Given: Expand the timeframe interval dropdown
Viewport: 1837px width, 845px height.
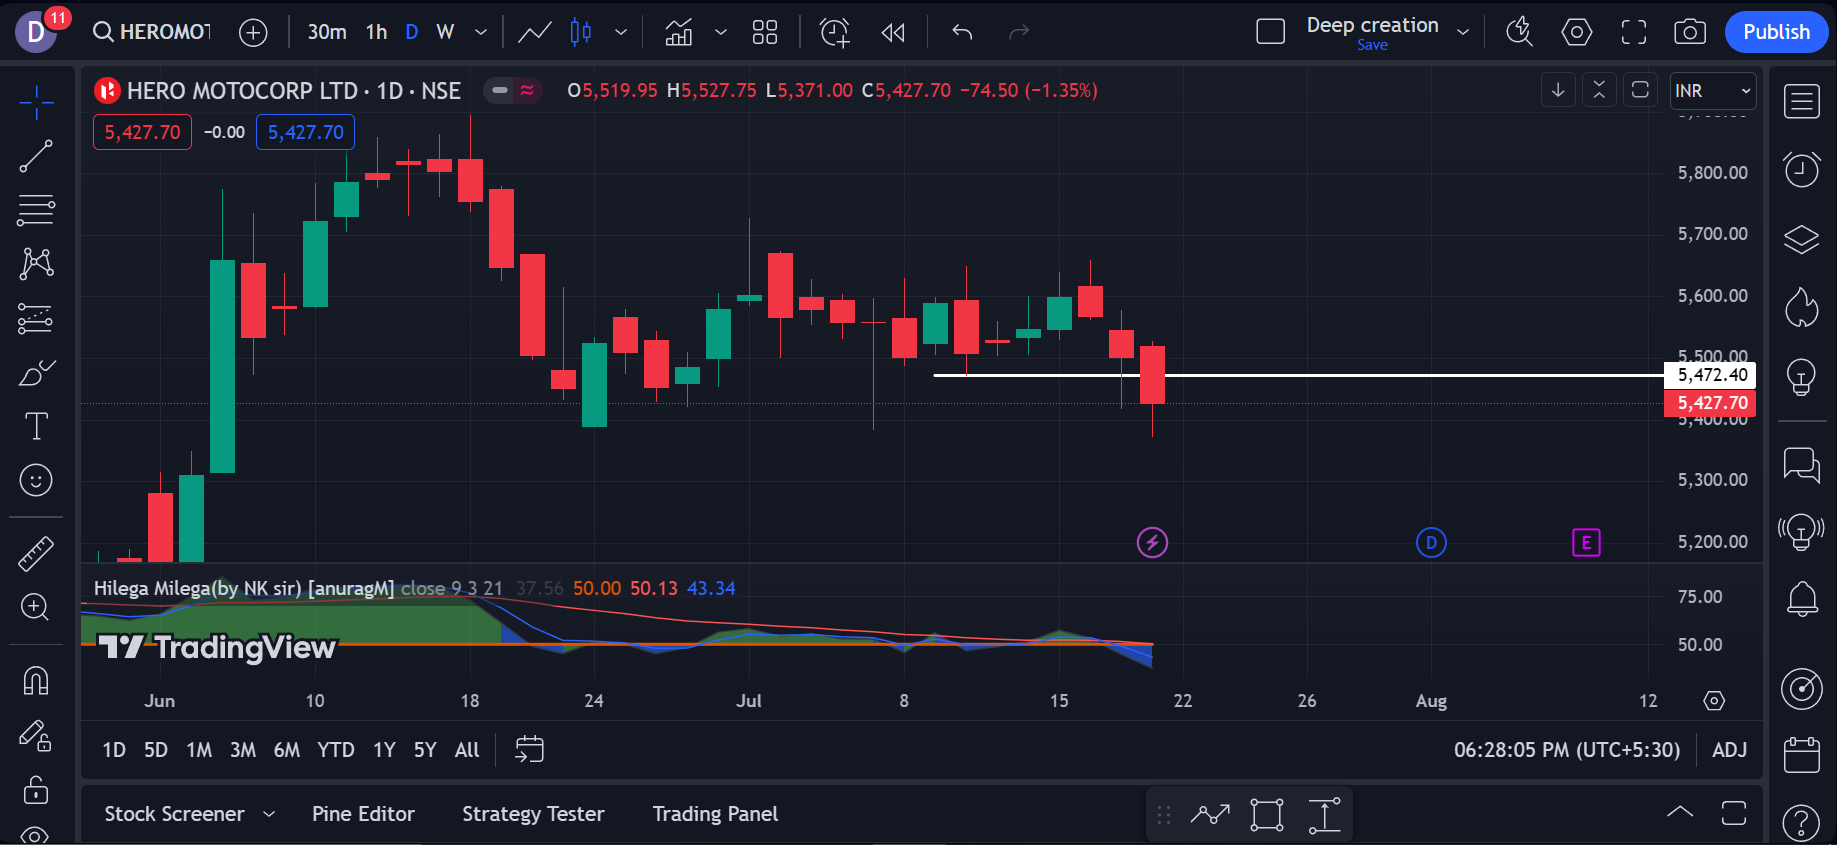Looking at the screenshot, I should [x=481, y=32].
